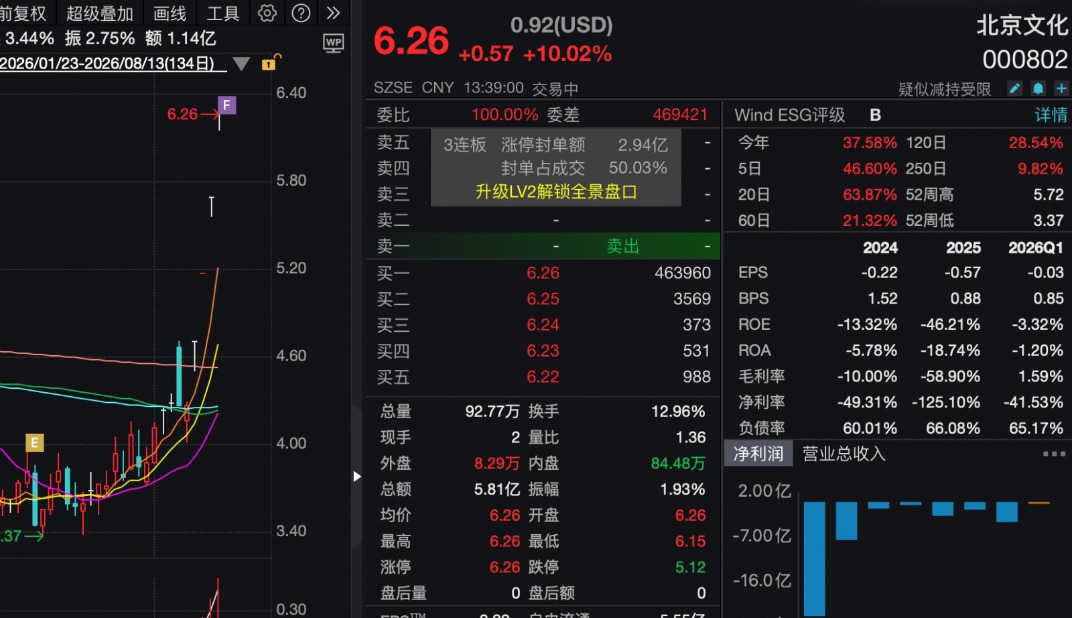Switch to the 营业总收入 tab
The image size is (1072, 618).
(x=843, y=453)
